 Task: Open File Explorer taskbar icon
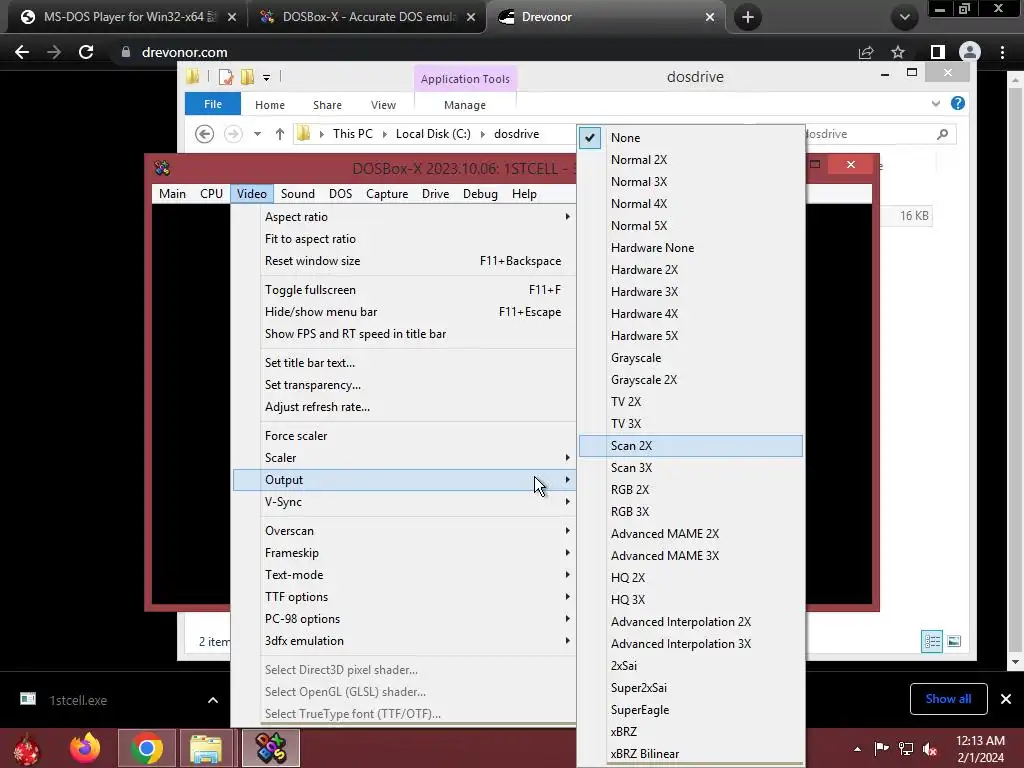tap(206, 748)
